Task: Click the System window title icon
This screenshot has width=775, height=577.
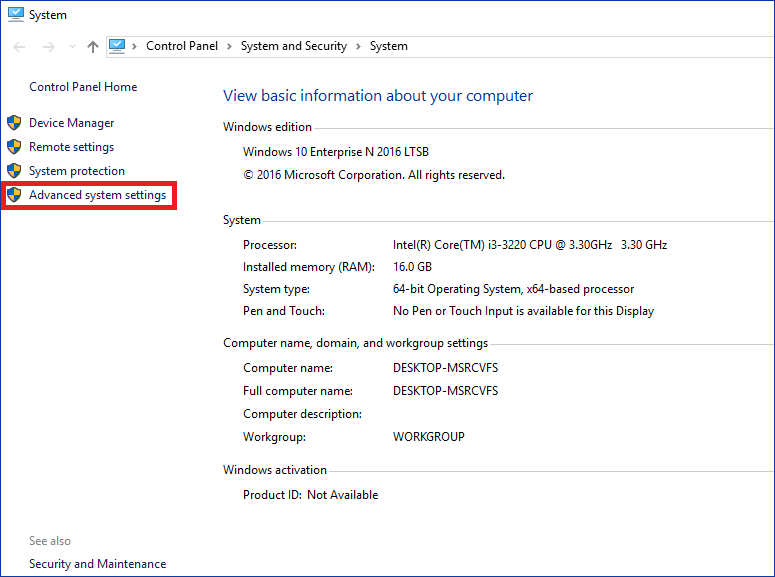Action: pos(15,14)
